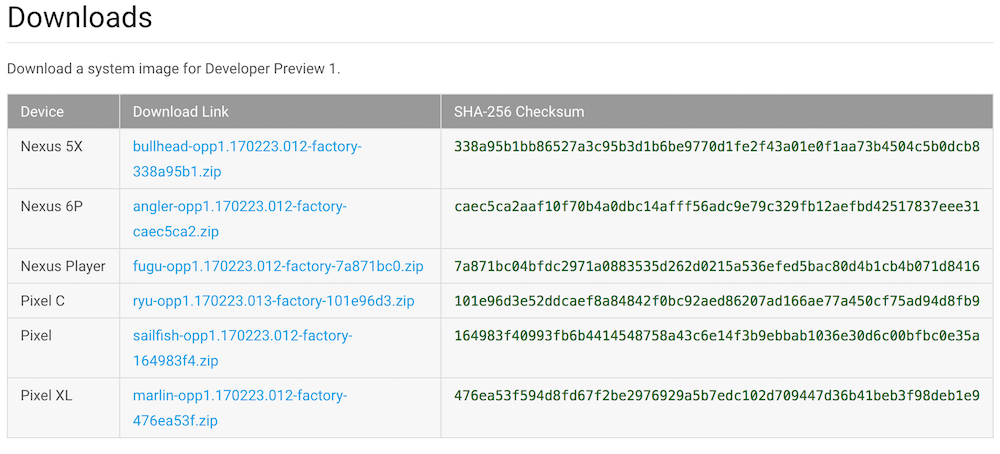Click the Pixel XL device cell
Image resolution: width=1000 pixels, height=454 pixels.
coord(47,396)
